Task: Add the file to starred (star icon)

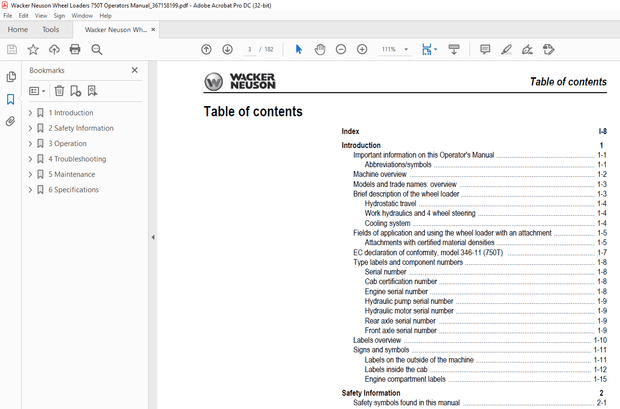Action: (33, 49)
